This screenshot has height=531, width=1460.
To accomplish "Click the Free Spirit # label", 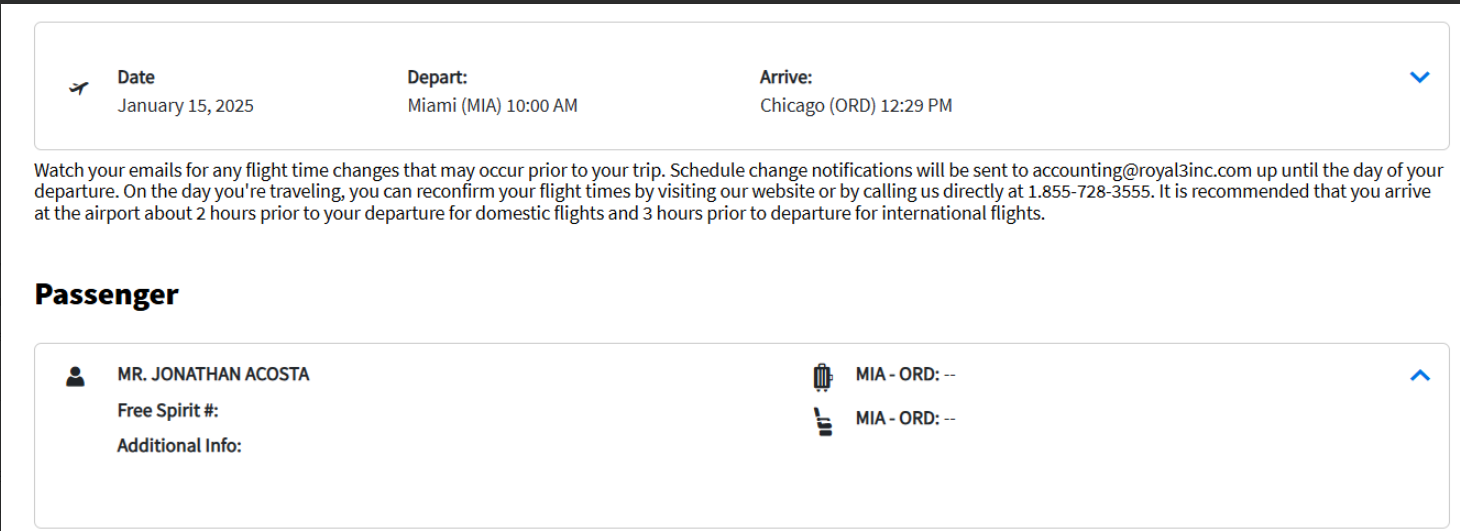I will pos(168,410).
